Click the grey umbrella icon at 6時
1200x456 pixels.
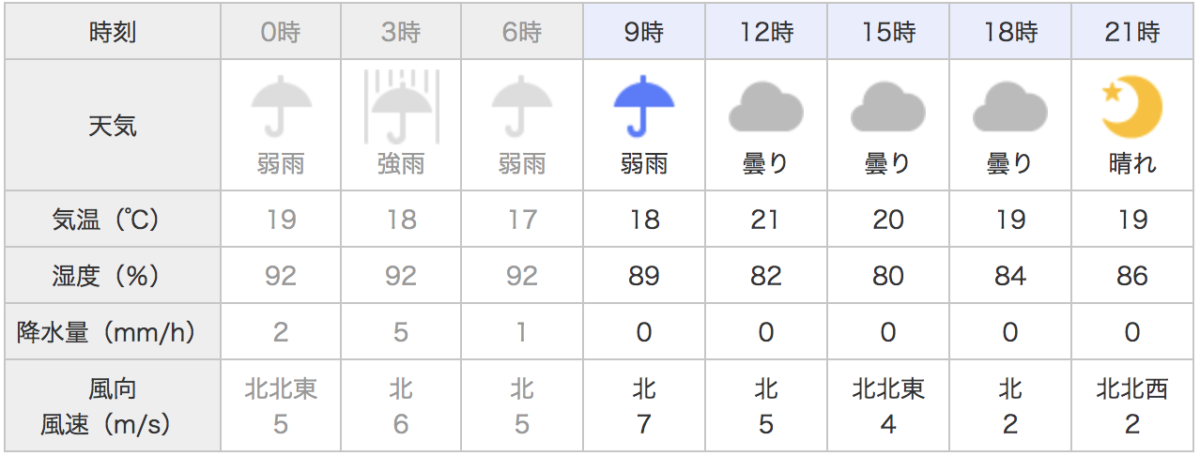pyautogui.click(x=522, y=106)
